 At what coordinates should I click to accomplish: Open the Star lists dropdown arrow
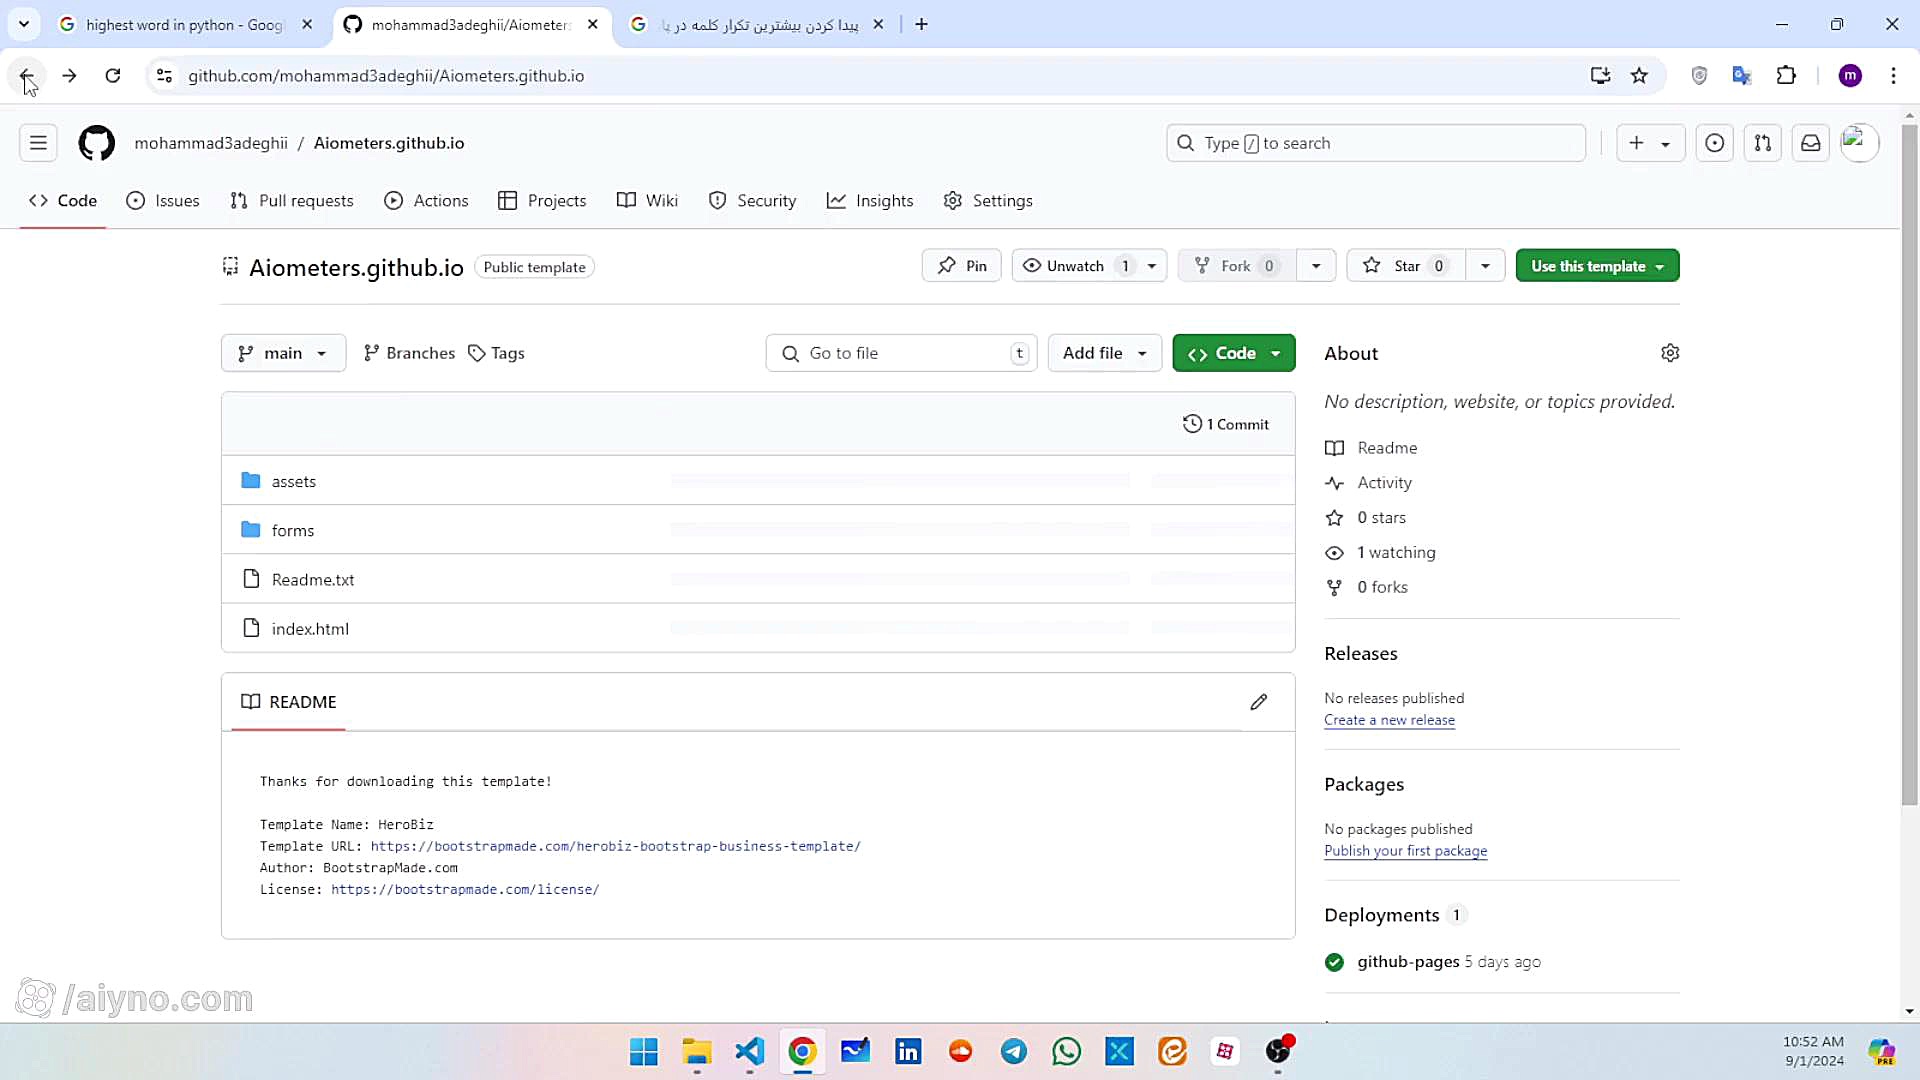click(1485, 266)
